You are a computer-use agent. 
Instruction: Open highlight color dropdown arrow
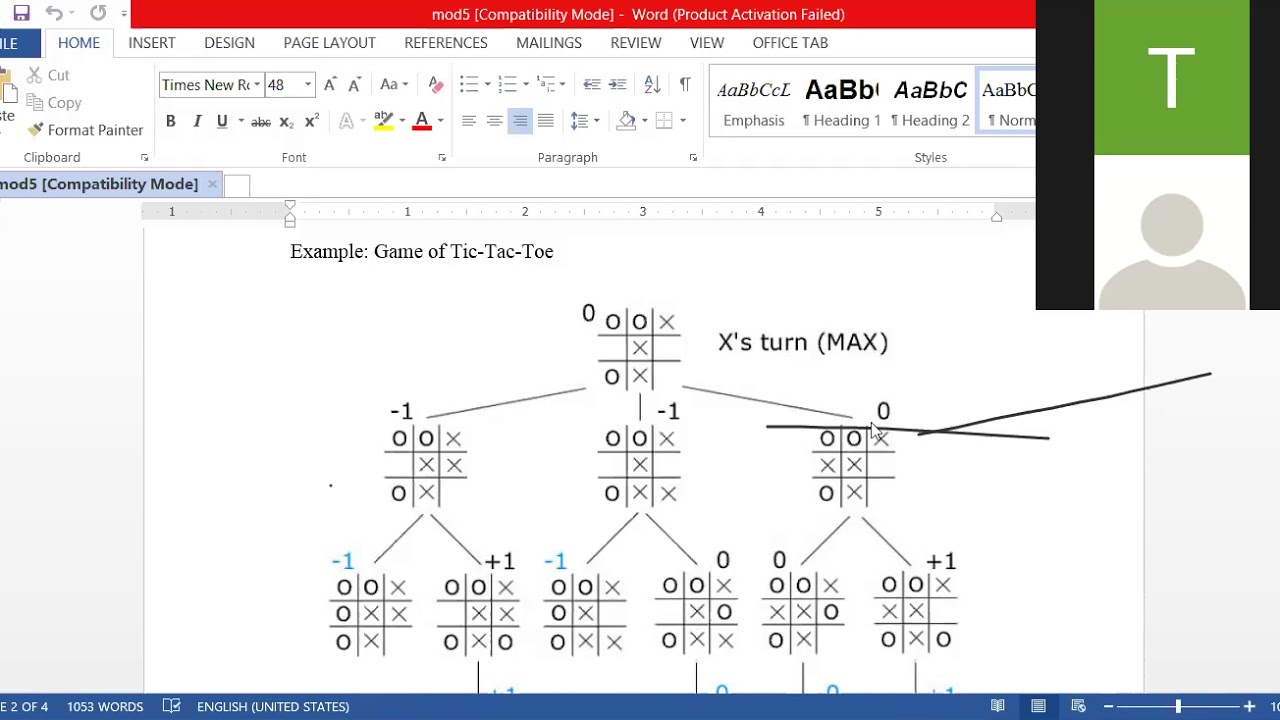[x=402, y=121]
